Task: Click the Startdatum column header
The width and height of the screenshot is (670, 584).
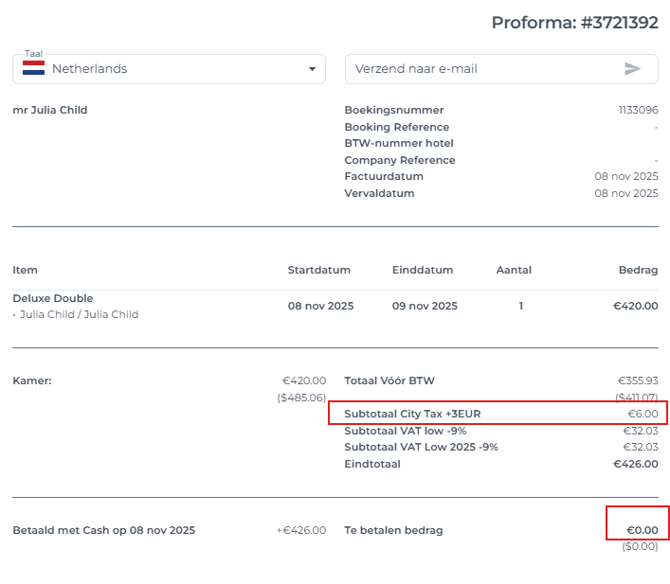Action: (x=320, y=270)
